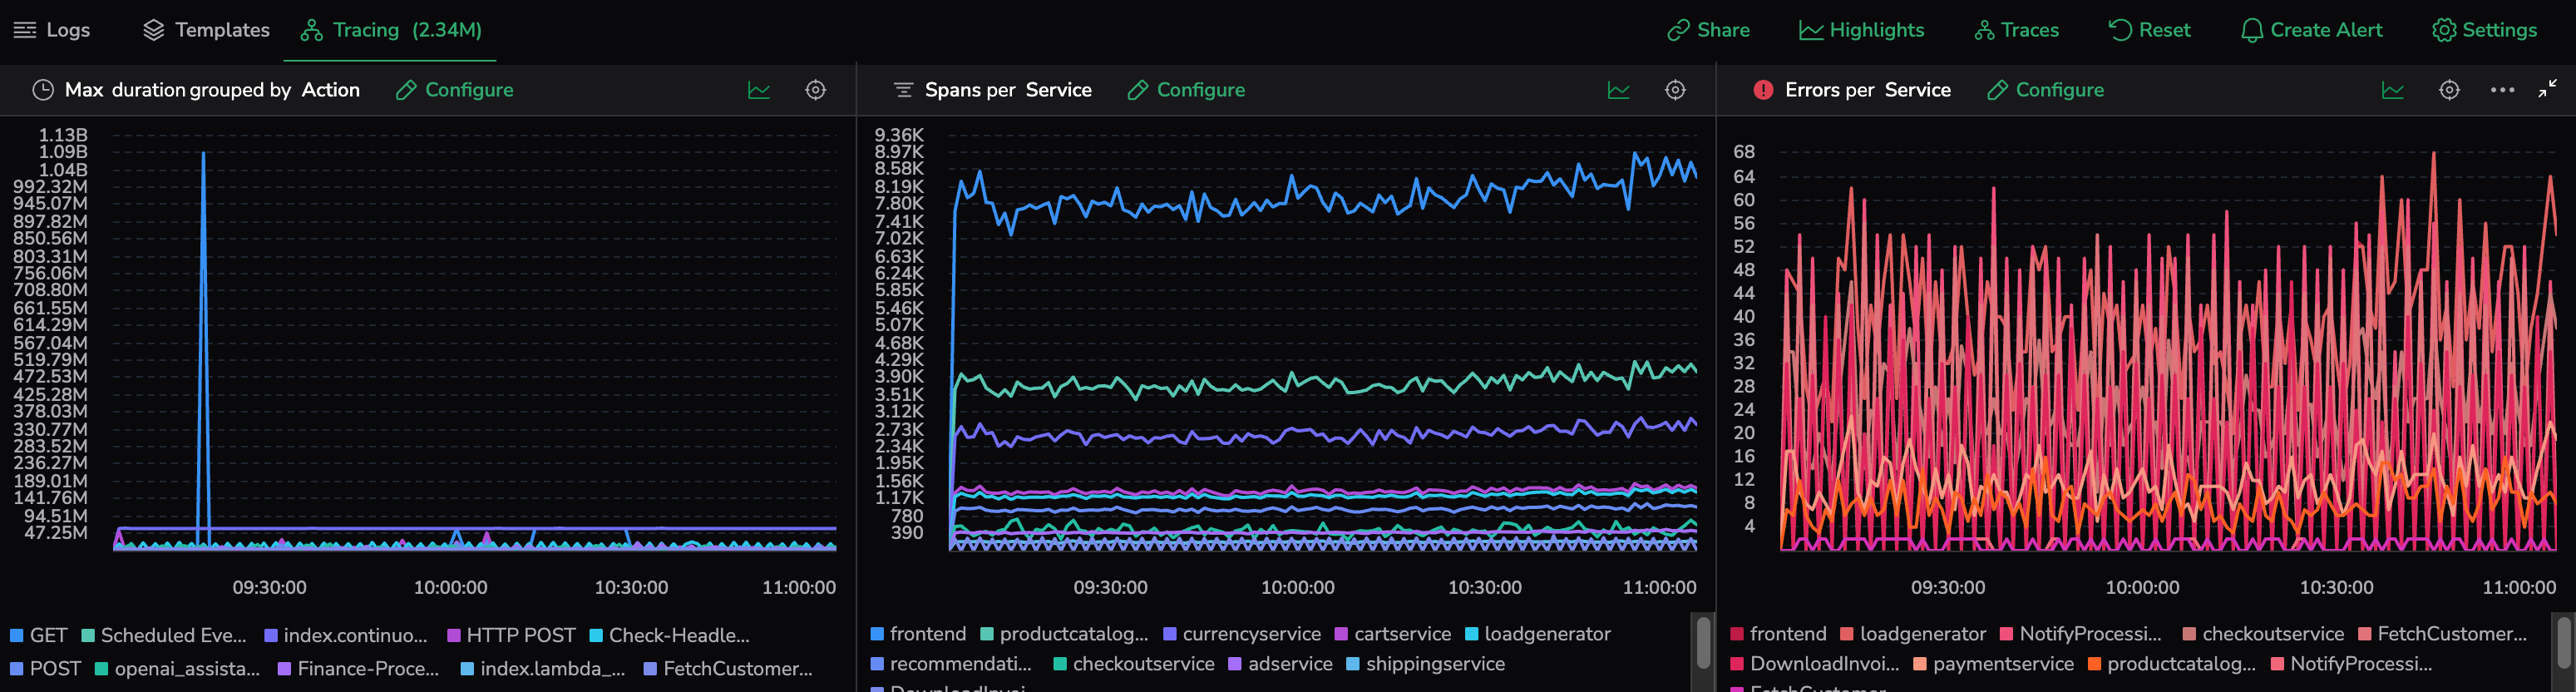Change the Service grouping in Spans panel

1058,90
